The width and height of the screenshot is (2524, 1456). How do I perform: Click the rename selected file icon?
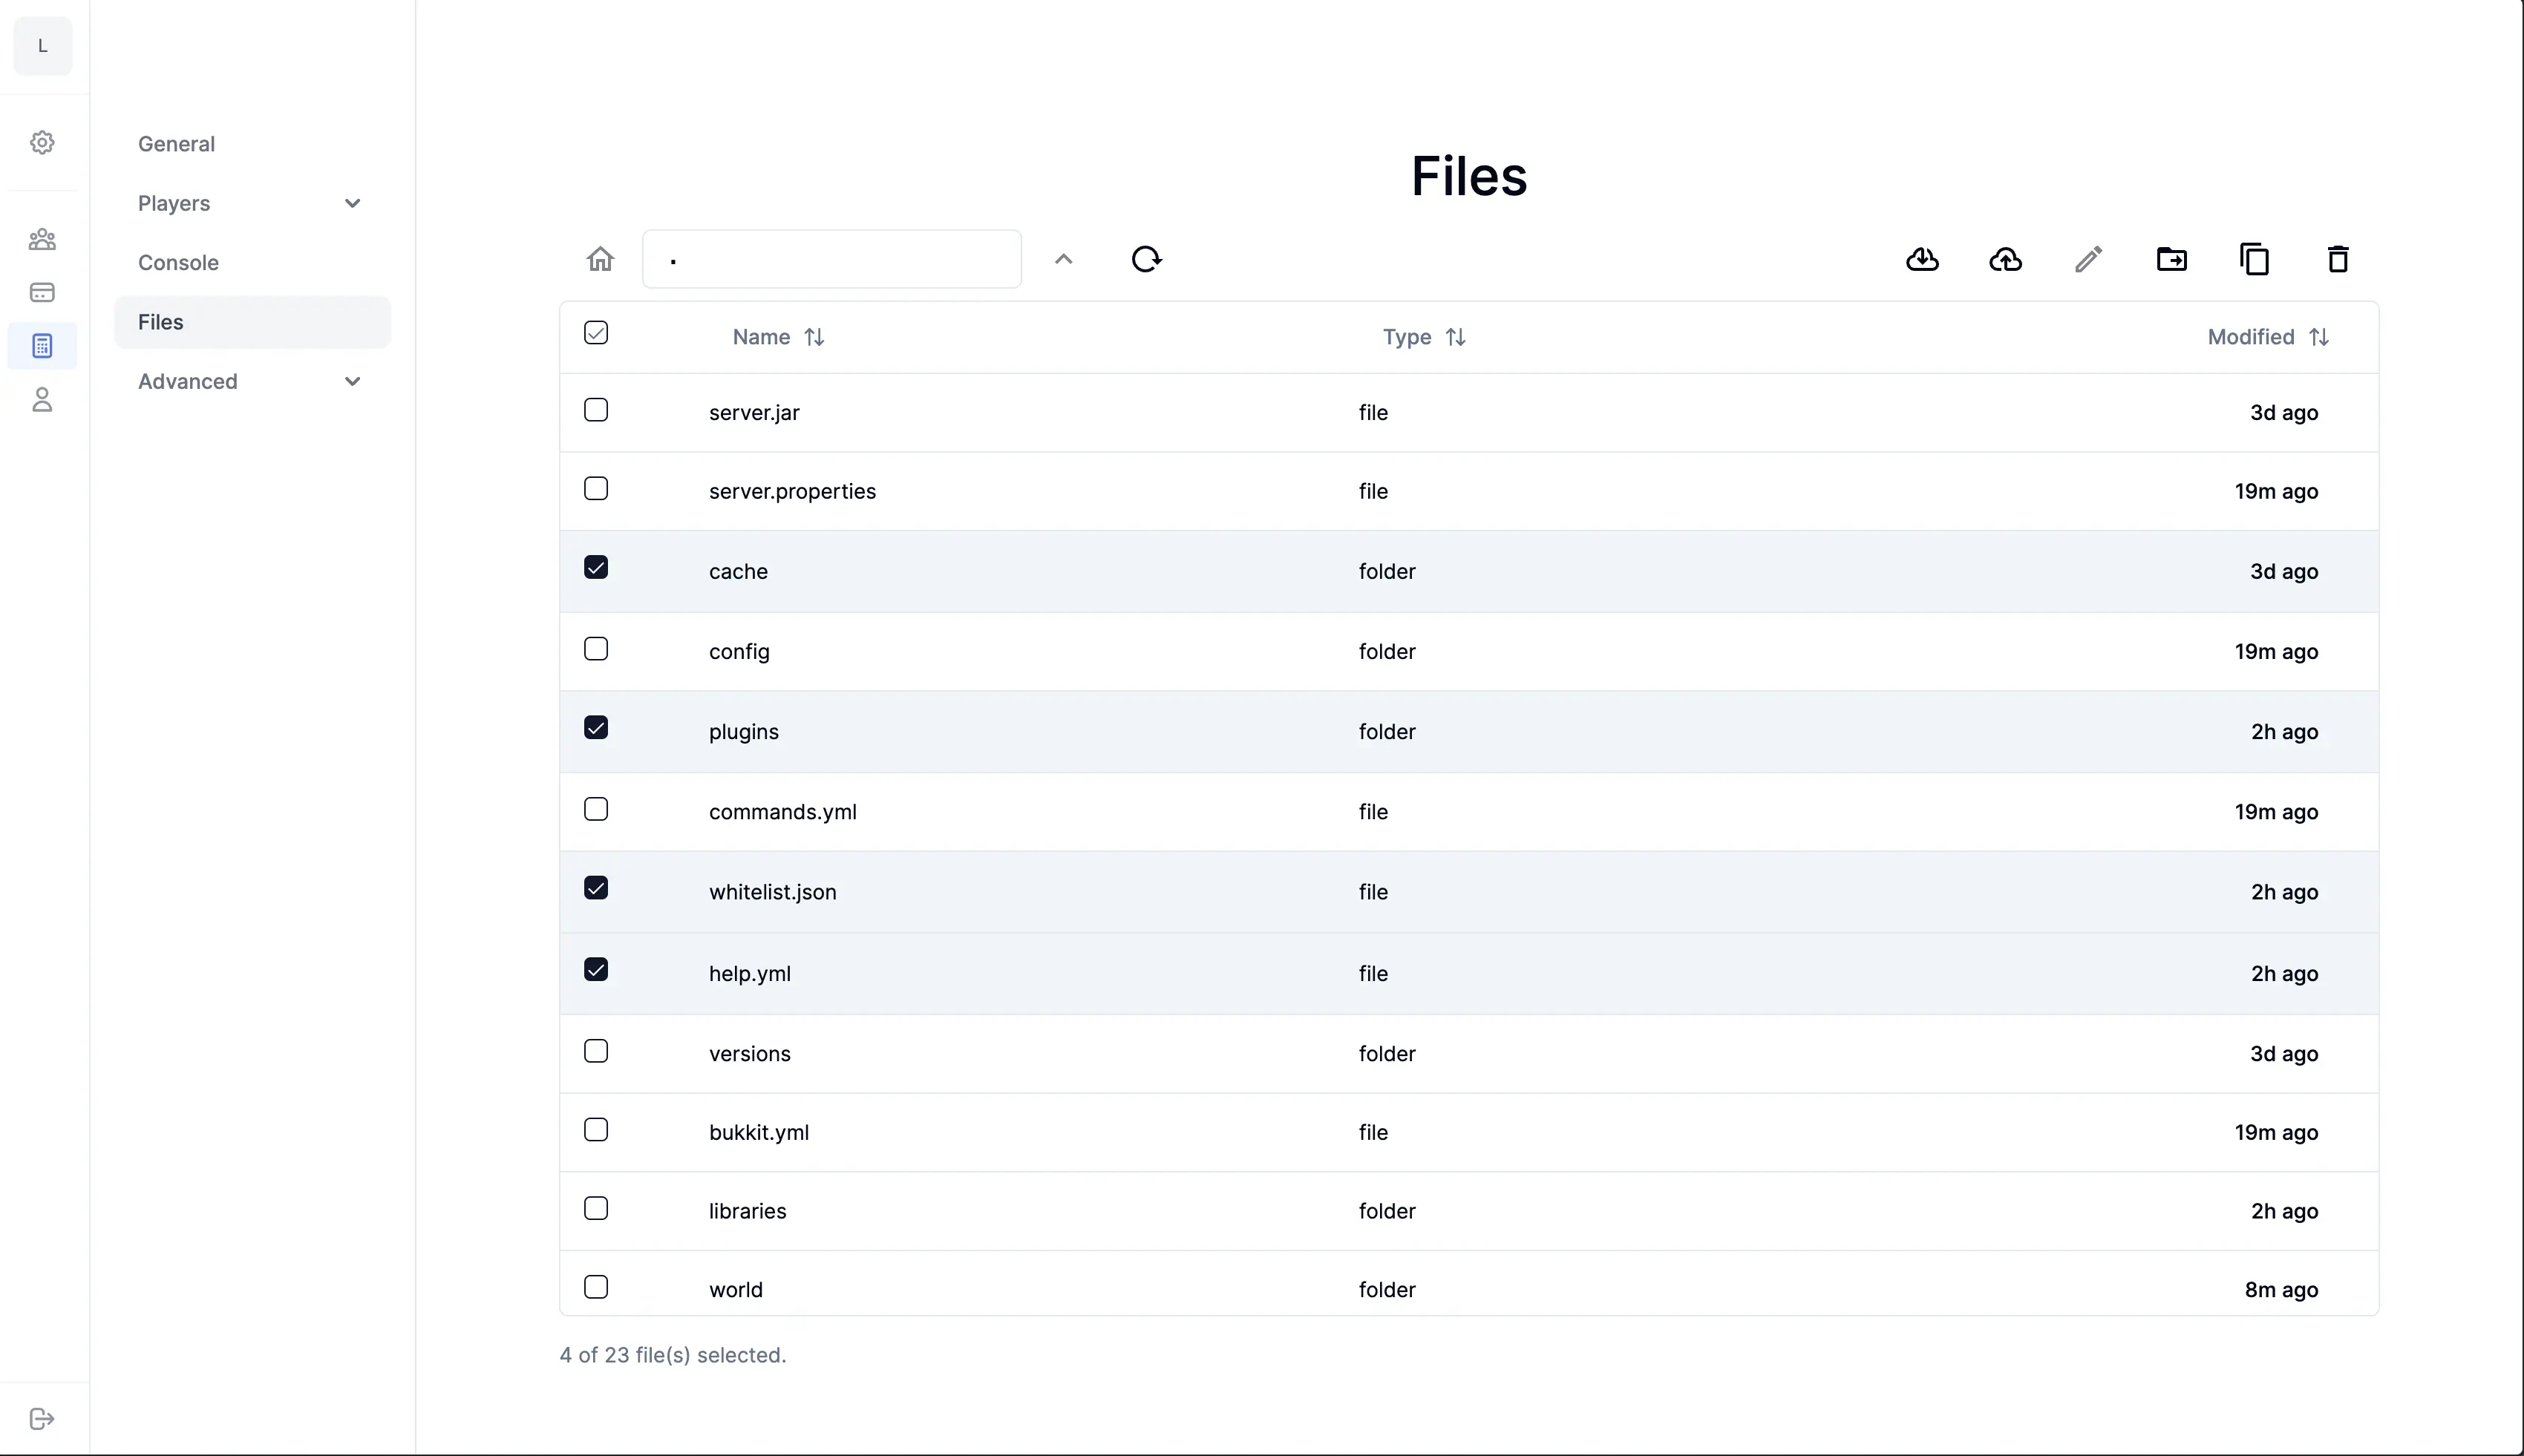pyautogui.click(x=2089, y=260)
